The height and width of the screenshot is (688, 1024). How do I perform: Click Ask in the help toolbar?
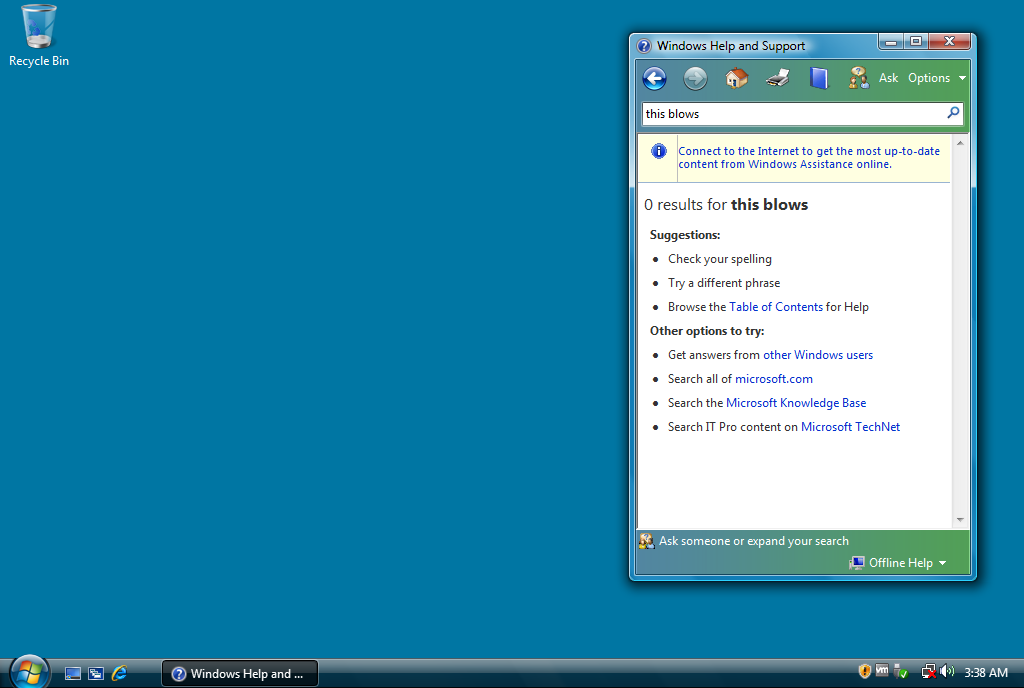pos(873,78)
